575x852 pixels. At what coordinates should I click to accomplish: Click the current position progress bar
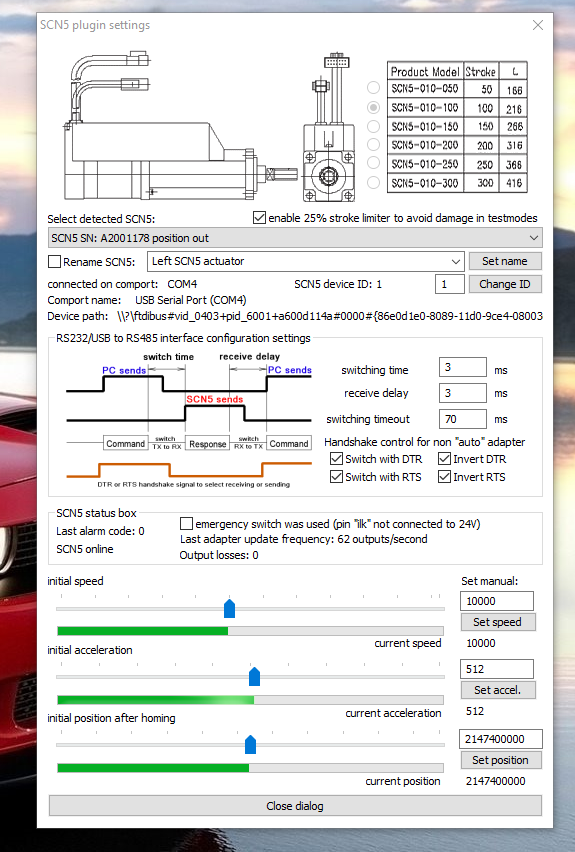tap(251, 768)
